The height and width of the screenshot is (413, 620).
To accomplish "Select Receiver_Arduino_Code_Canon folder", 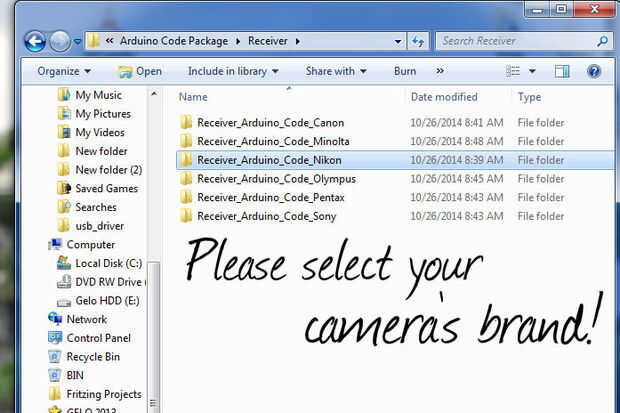I will [270, 123].
